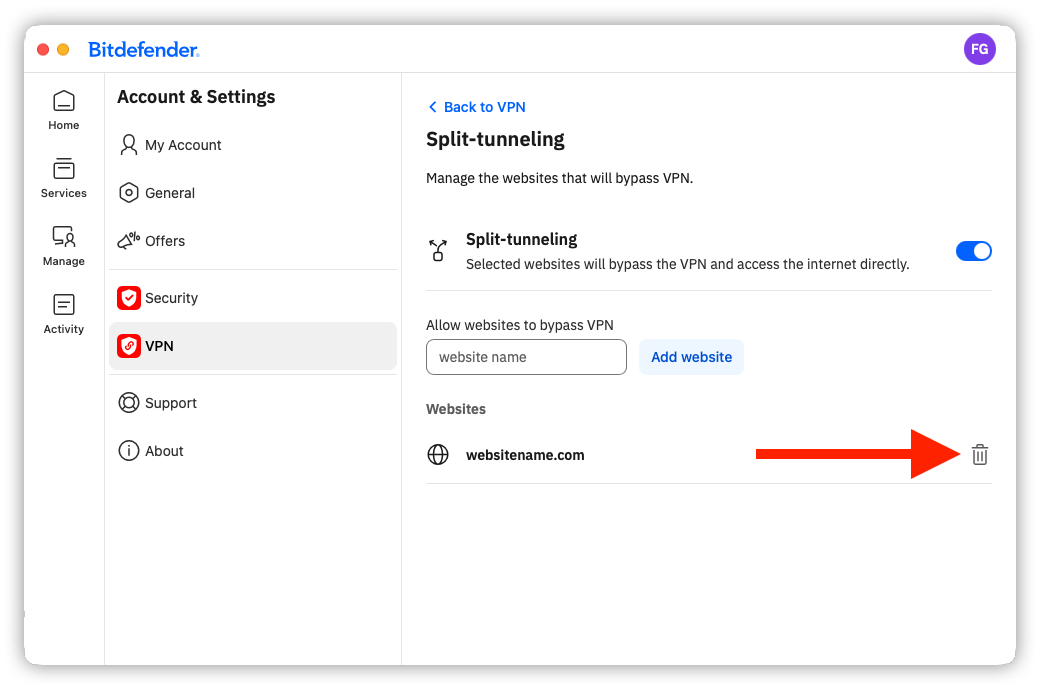This screenshot has height=690, width=1040.
Task: Click the split-tunneling fork icon
Action: click(438, 251)
